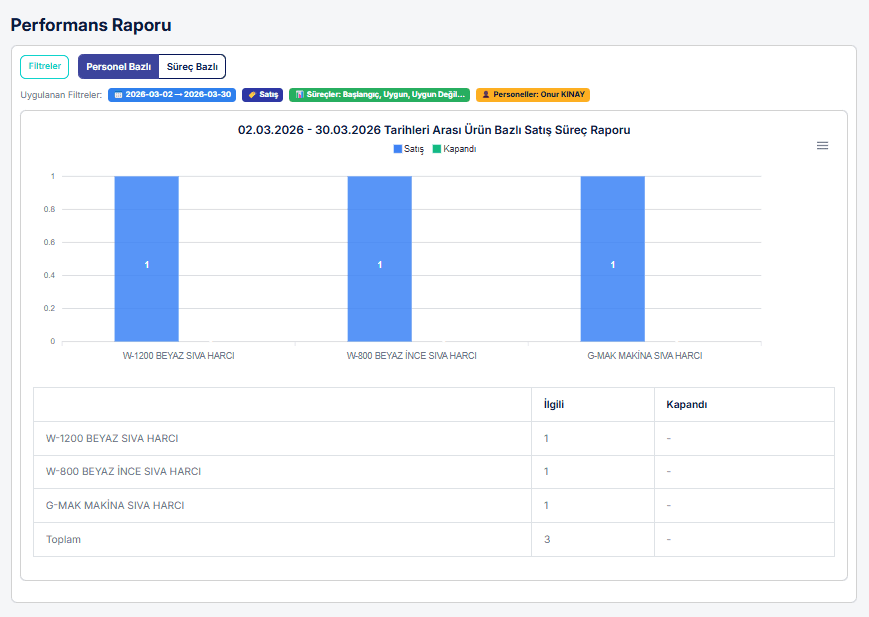The image size is (869, 617).
Task: Switch to Personel Bazlı view
Action: click(118, 67)
